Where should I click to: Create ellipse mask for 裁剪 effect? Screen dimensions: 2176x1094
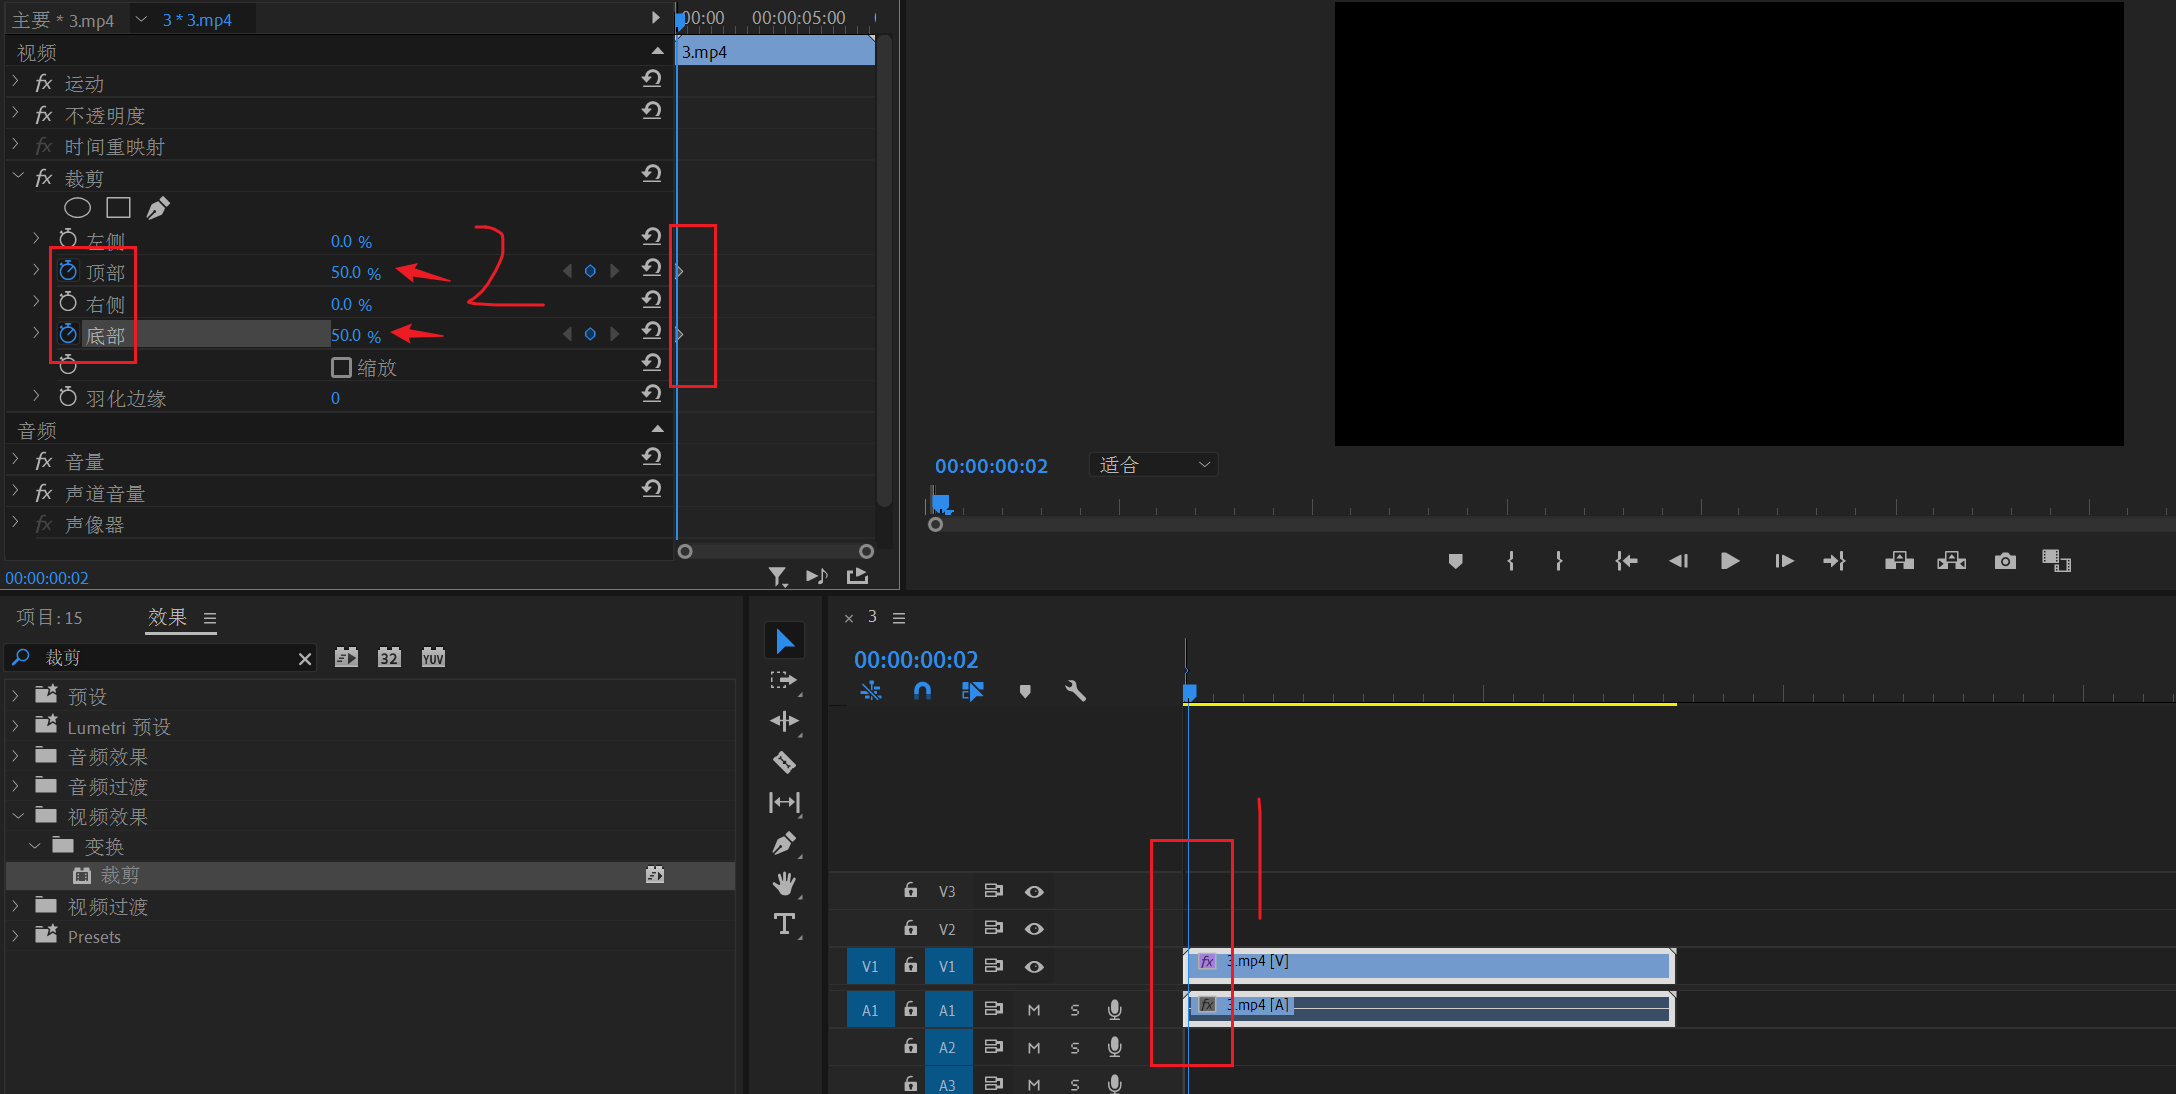click(77, 208)
